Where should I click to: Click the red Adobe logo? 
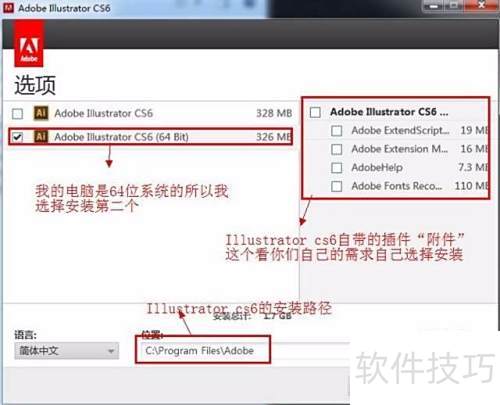click(x=29, y=44)
